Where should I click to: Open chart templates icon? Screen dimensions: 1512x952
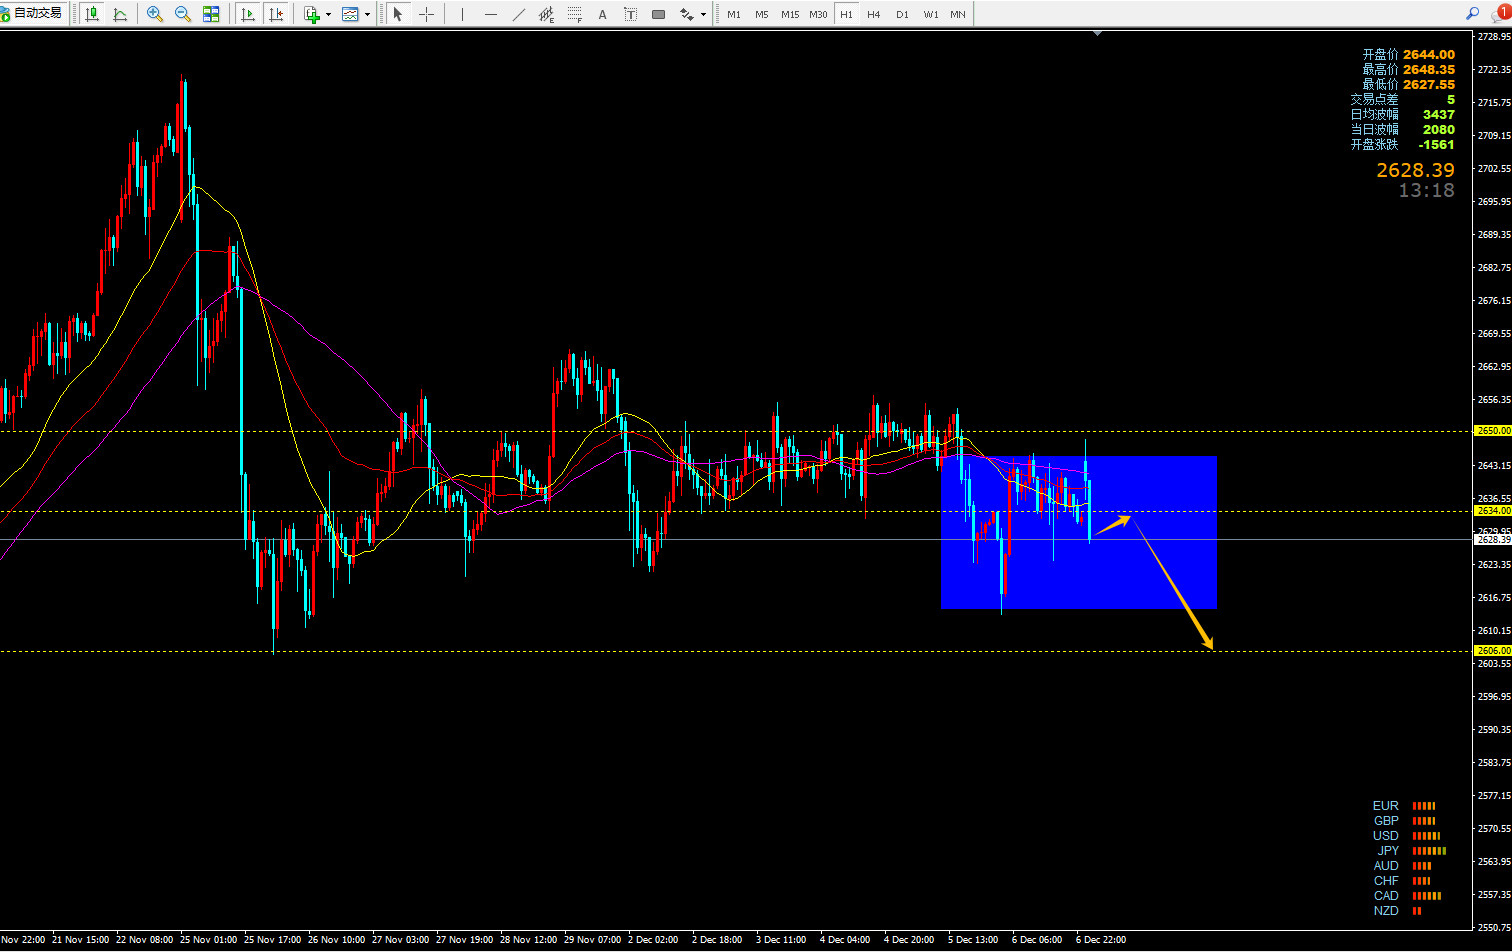(x=350, y=14)
